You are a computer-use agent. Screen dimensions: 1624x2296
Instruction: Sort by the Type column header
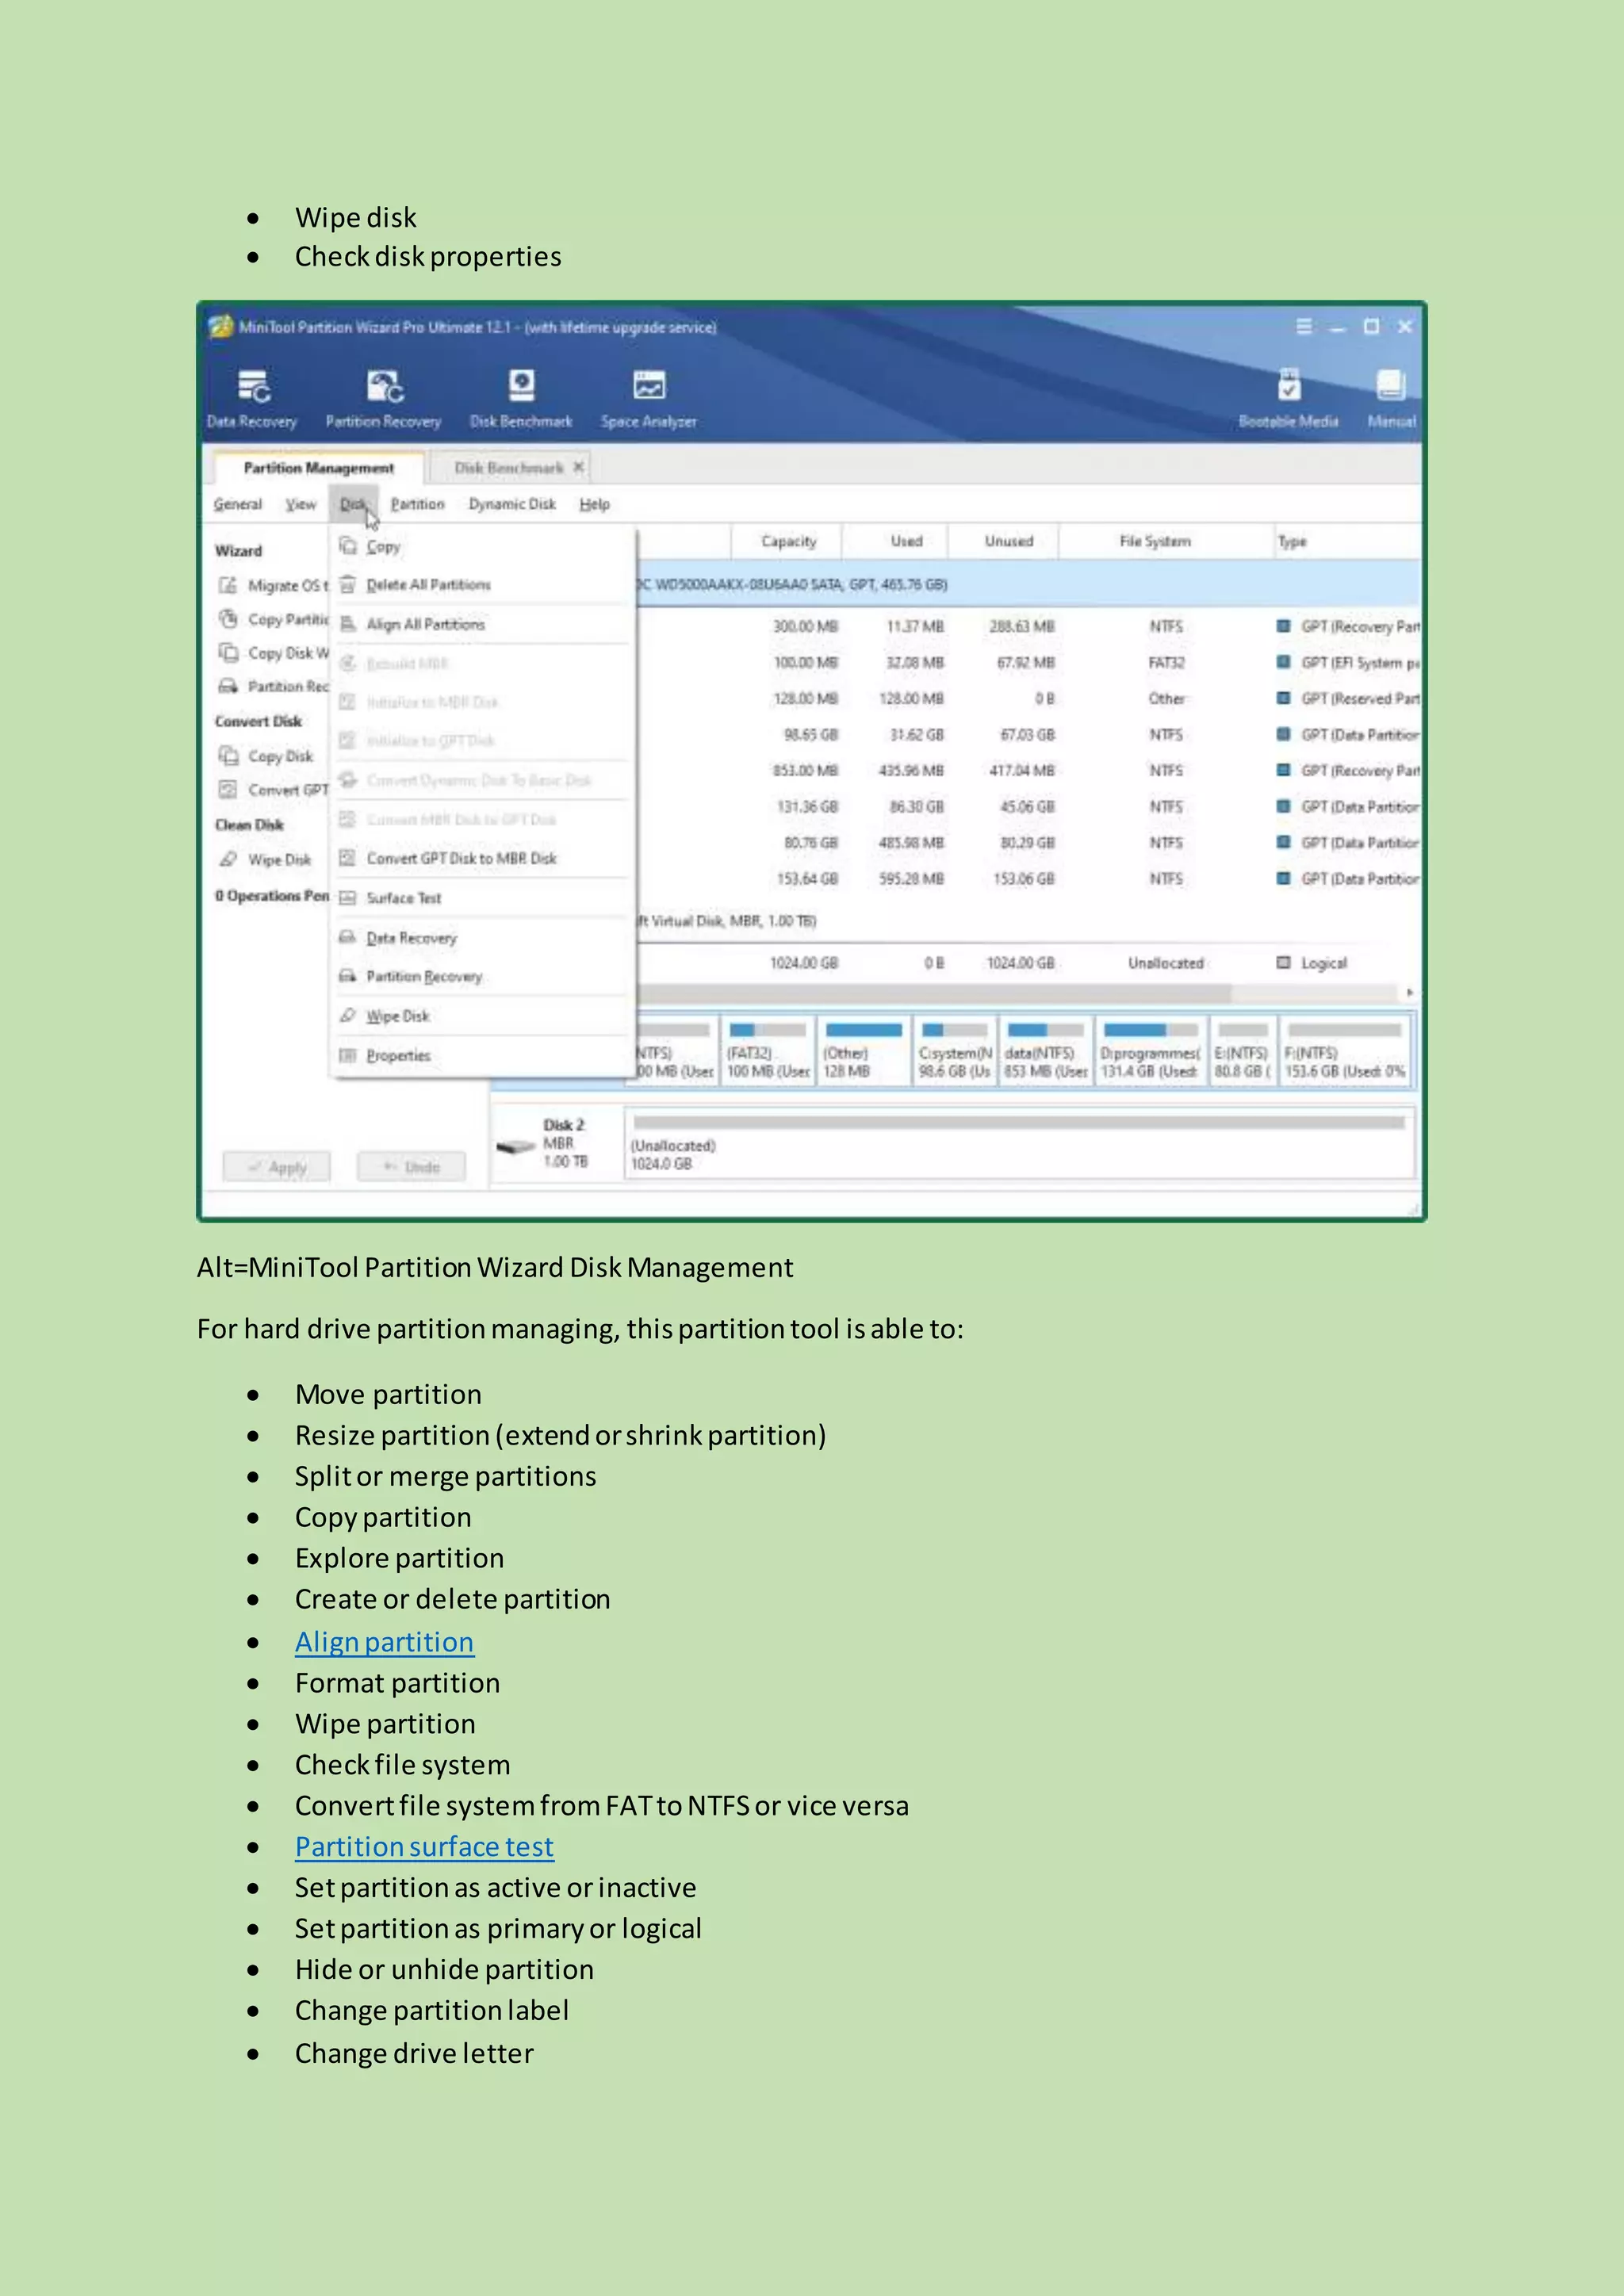pos(1347,541)
